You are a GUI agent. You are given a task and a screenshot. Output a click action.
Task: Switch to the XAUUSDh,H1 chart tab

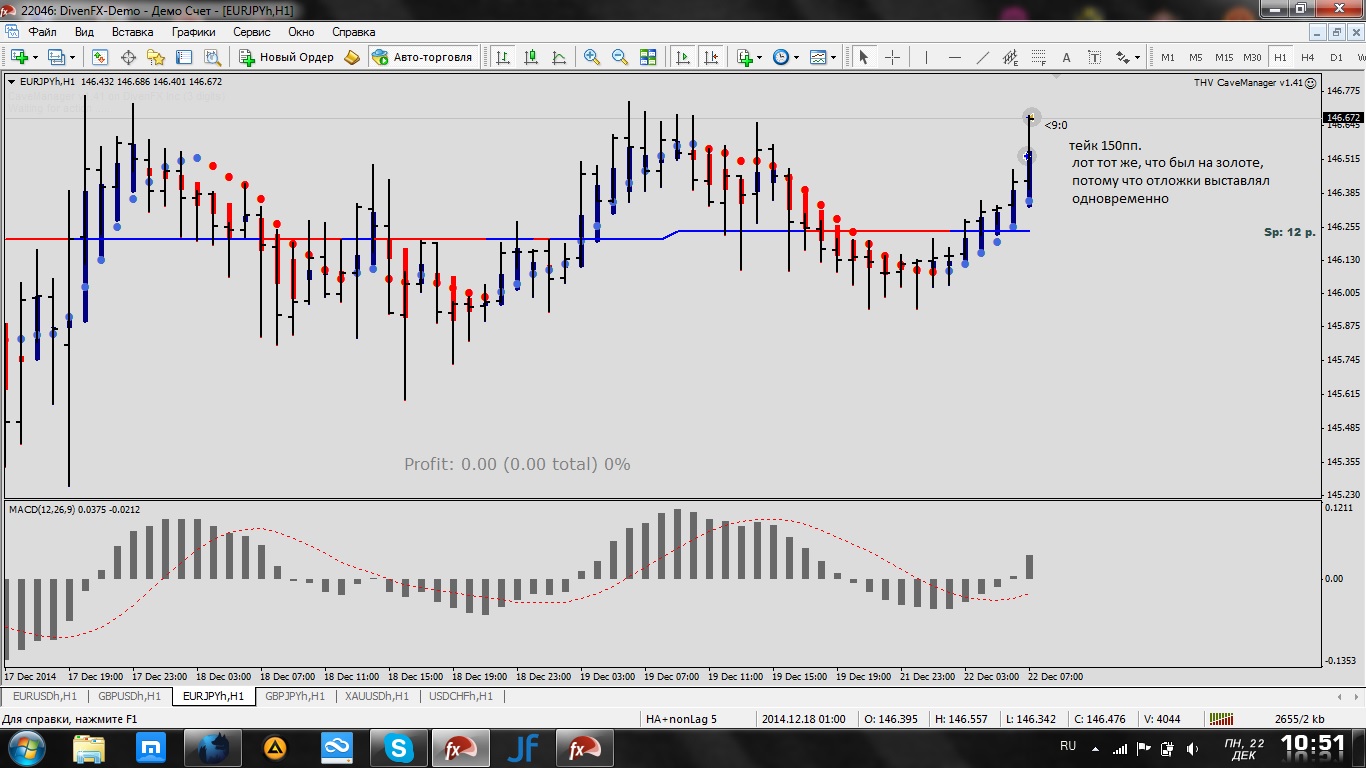(x=377, y=696)
